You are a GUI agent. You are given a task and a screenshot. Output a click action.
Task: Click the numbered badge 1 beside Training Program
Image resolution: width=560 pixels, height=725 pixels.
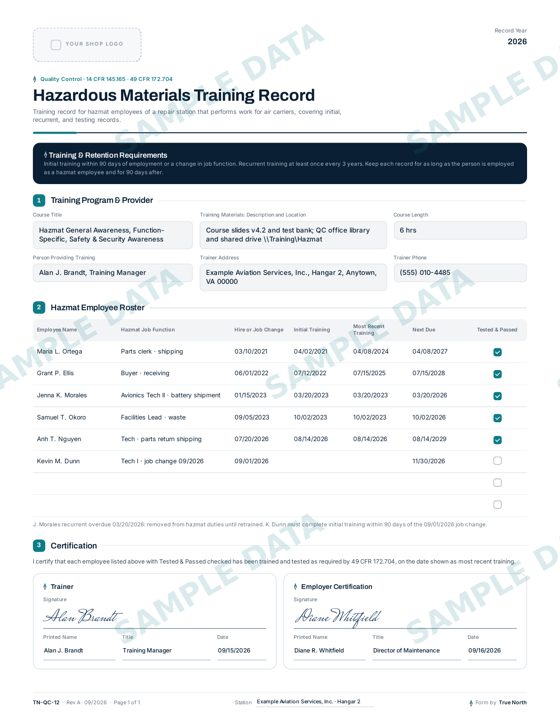(39, 200)
